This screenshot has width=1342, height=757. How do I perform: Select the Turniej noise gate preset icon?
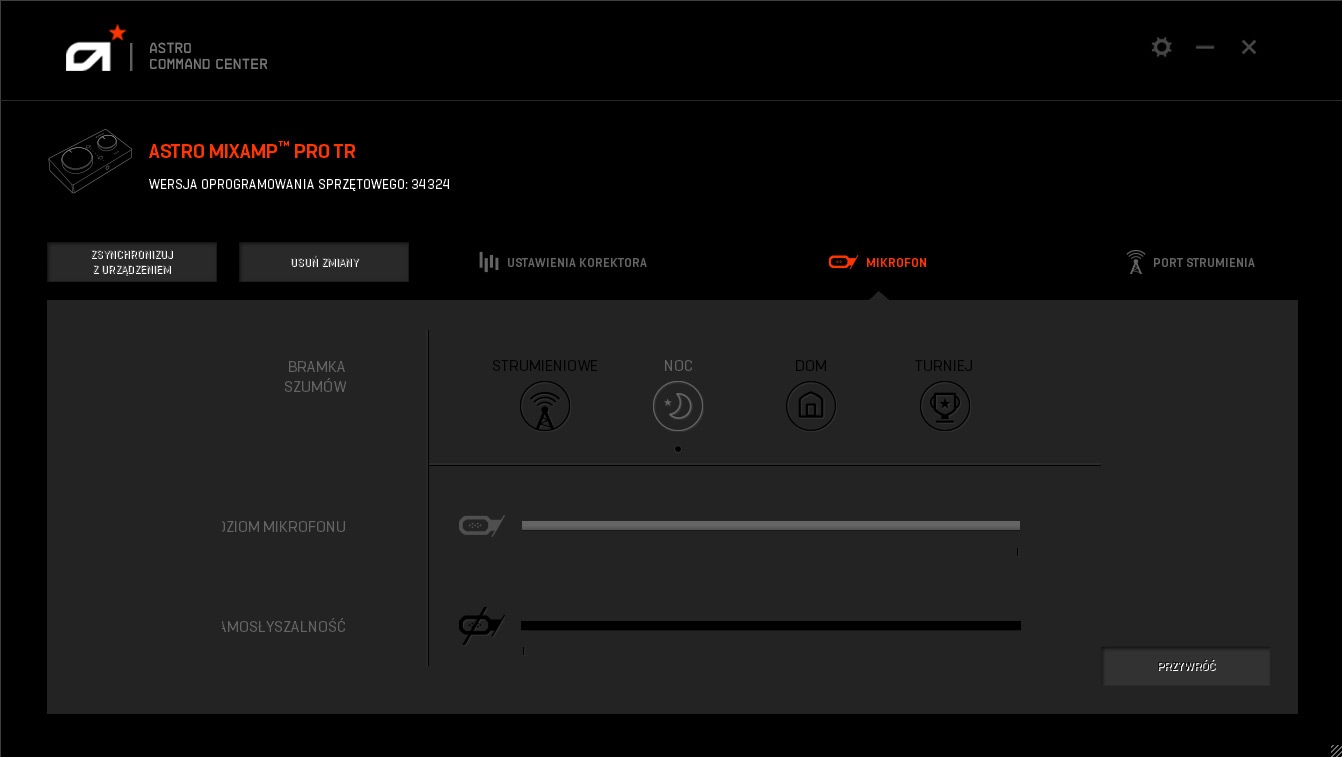(944, 406)
